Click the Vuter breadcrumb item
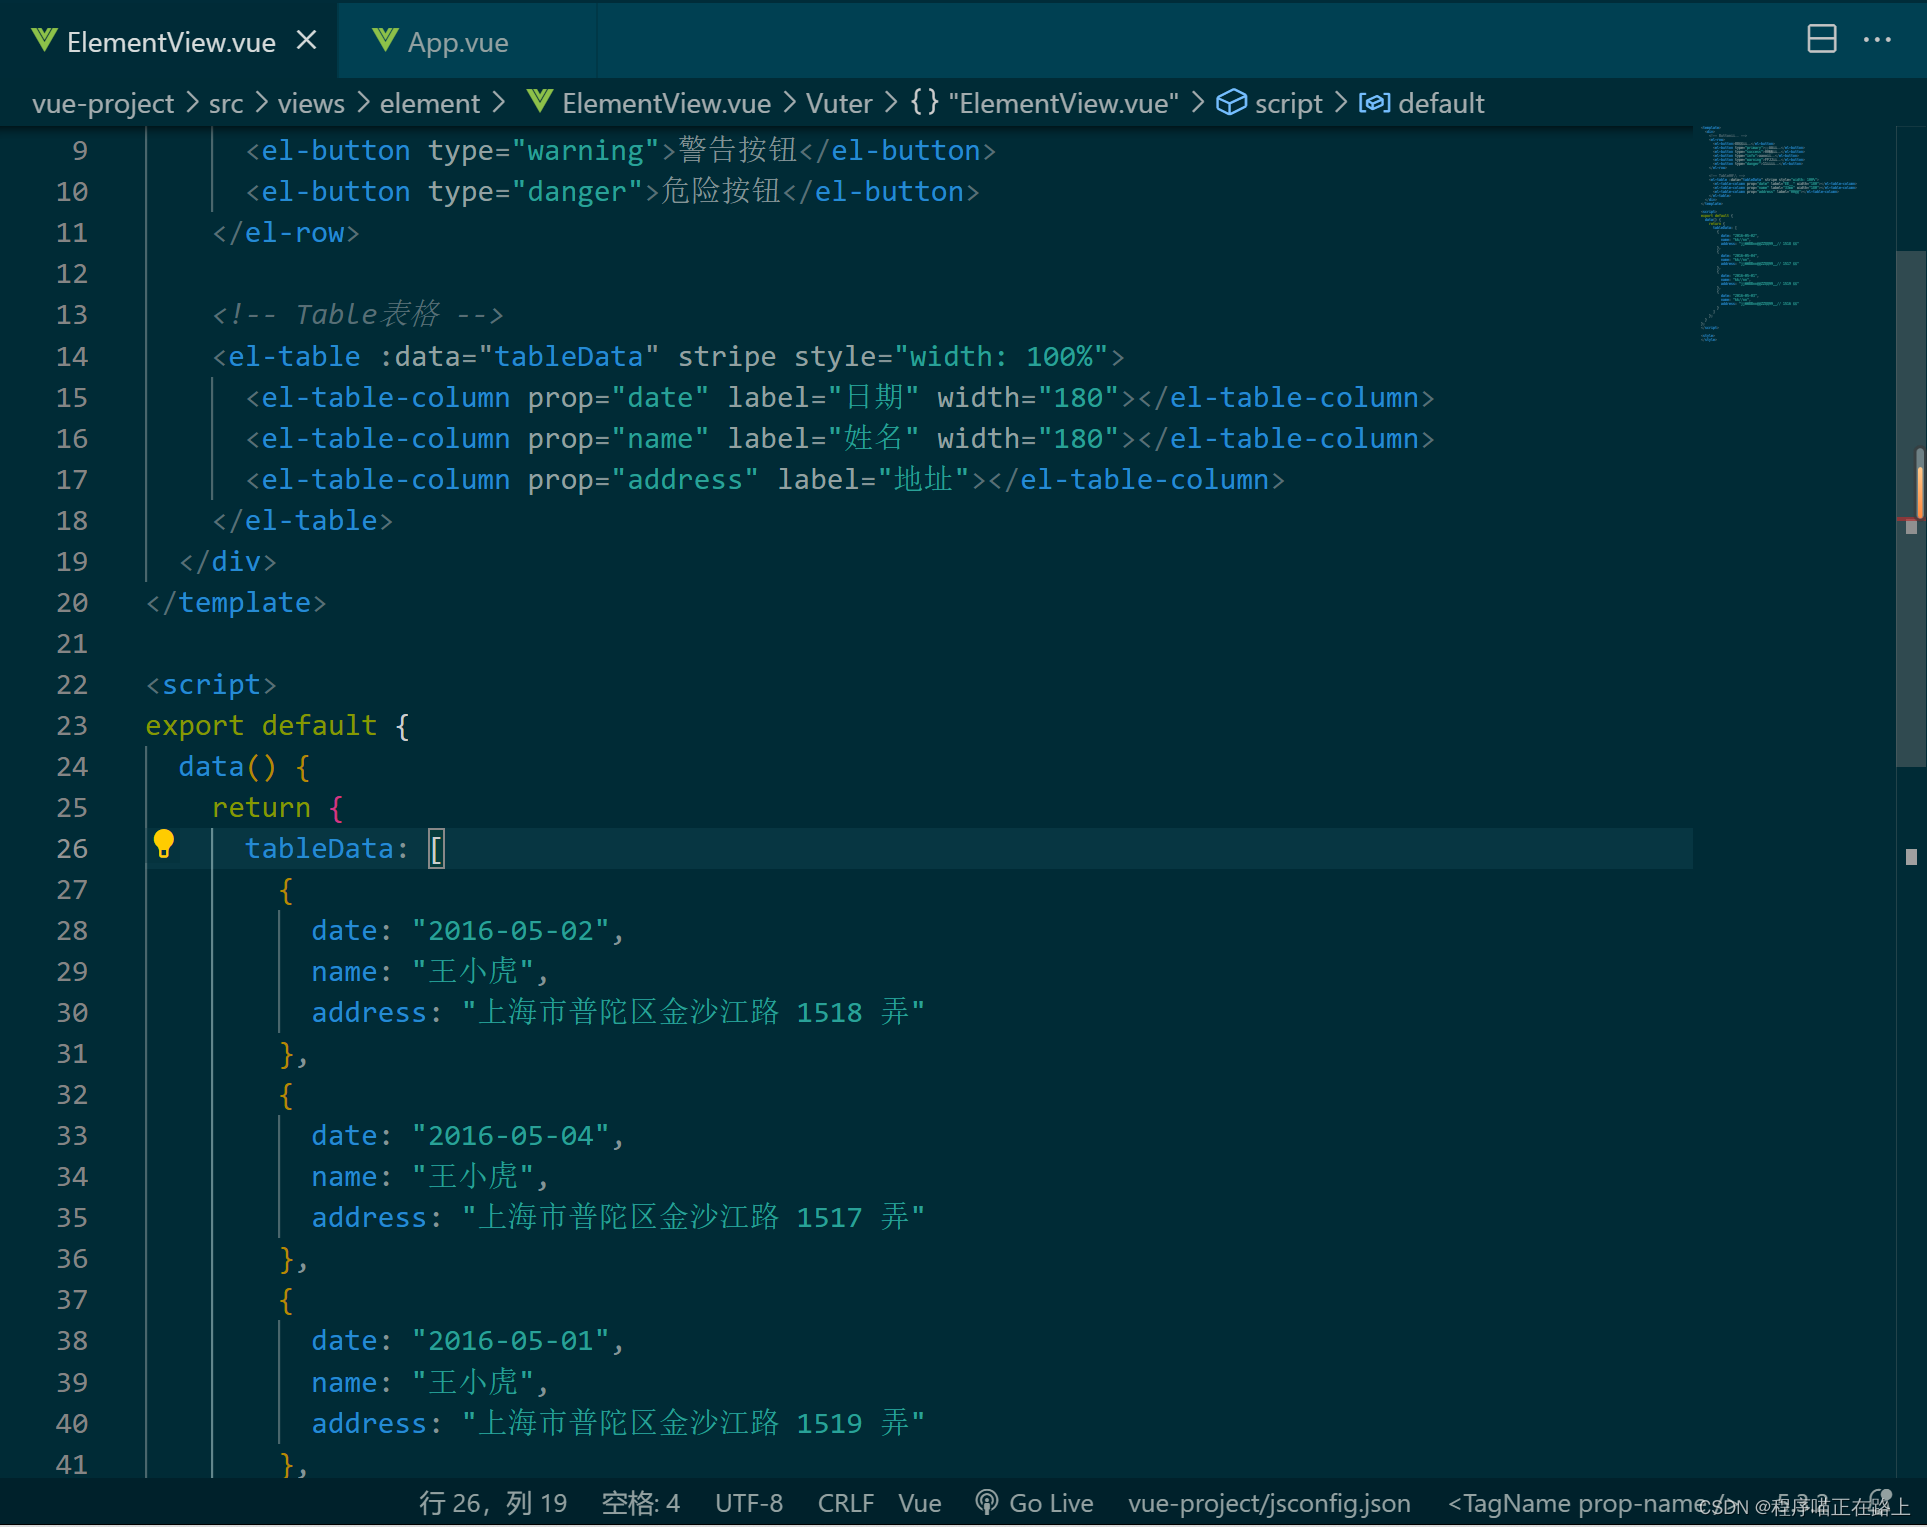The height and width of the screenshot is (1527, 1927). (839, 103)
